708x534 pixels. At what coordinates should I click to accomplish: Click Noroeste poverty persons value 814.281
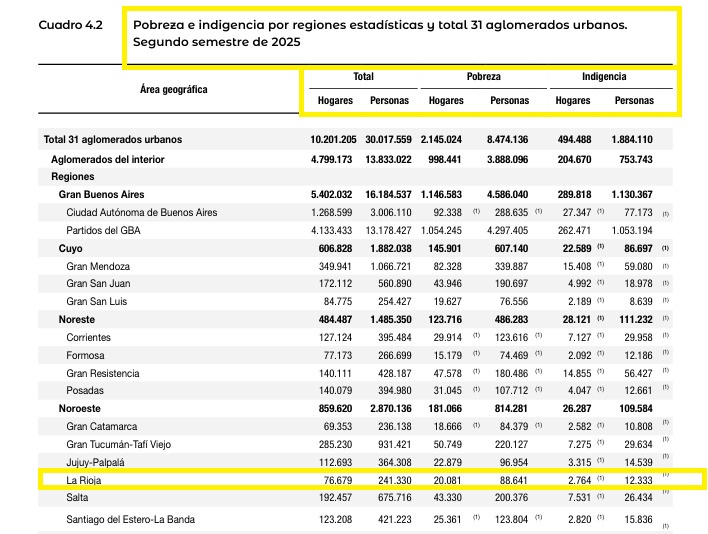tap(511, 409)
